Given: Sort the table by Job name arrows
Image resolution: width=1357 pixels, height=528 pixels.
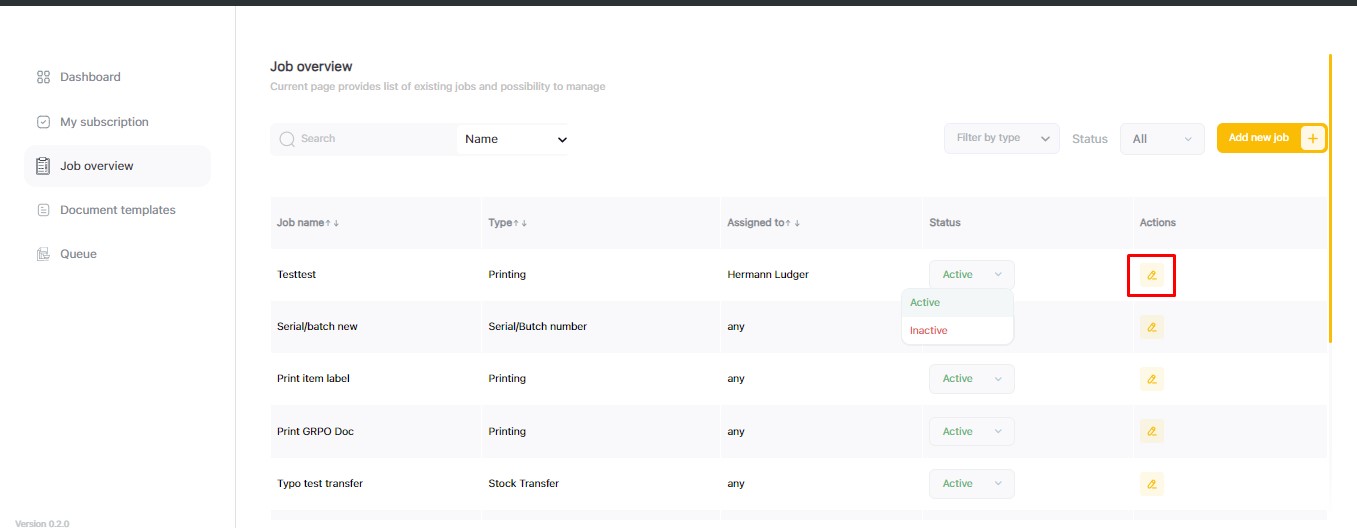Looking at the screenshot, I should pyautogui.click(x=332, y=223).
